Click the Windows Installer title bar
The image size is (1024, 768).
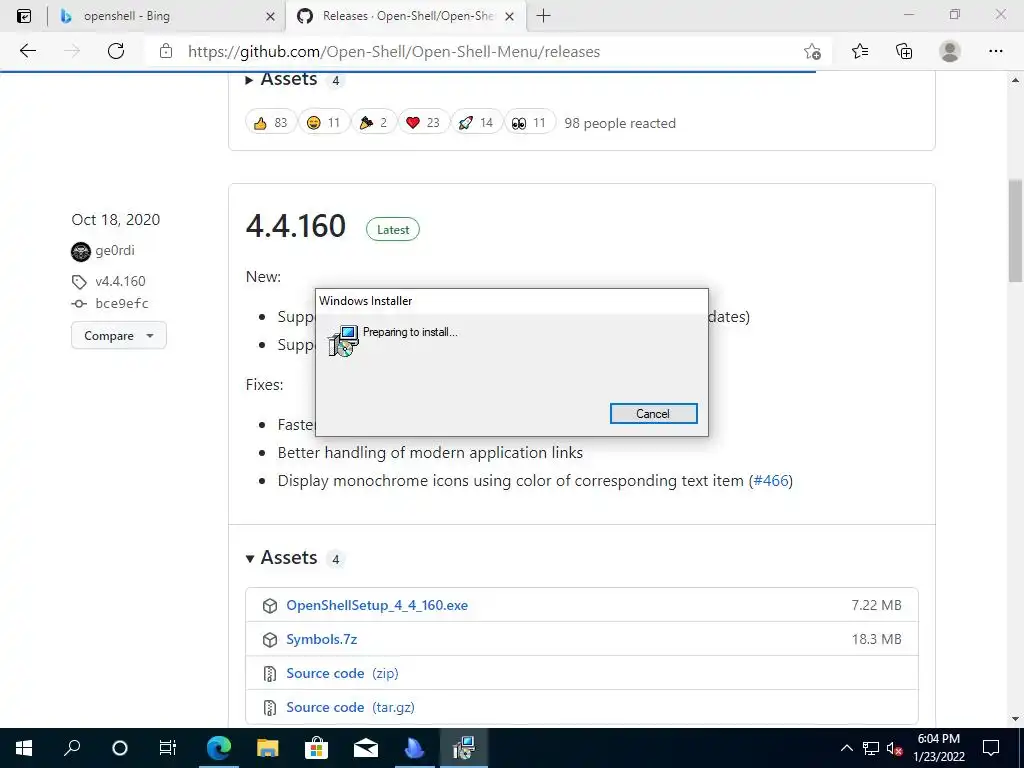click(512, 301)
